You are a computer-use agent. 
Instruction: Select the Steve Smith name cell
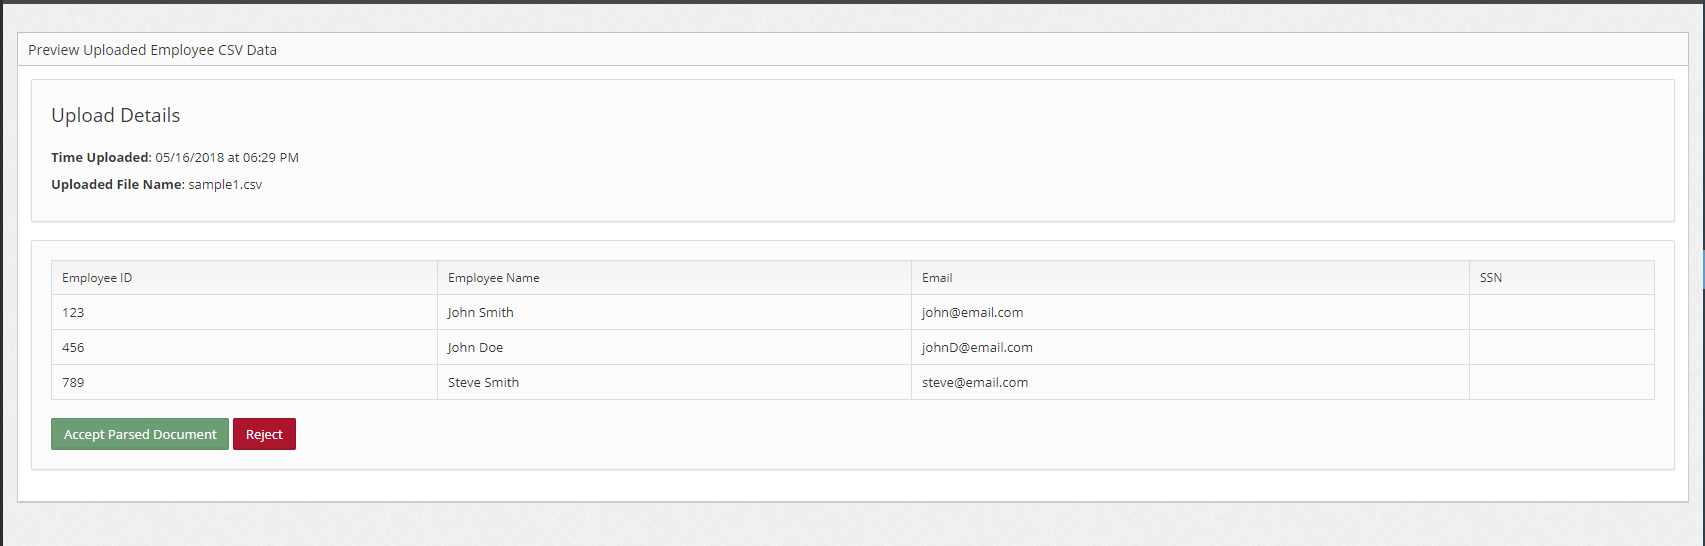(674, 382)
